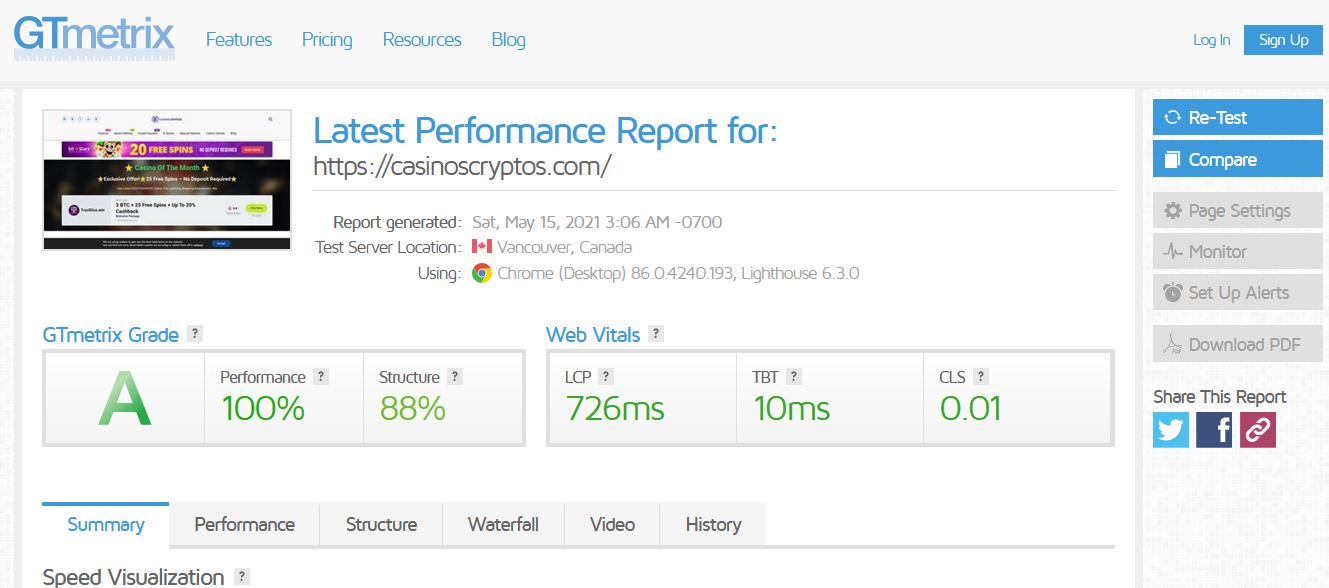The width and height of the screenshot is (1329, 588).
Task: Click the help icon beside LCP
Action: (606, 377)
